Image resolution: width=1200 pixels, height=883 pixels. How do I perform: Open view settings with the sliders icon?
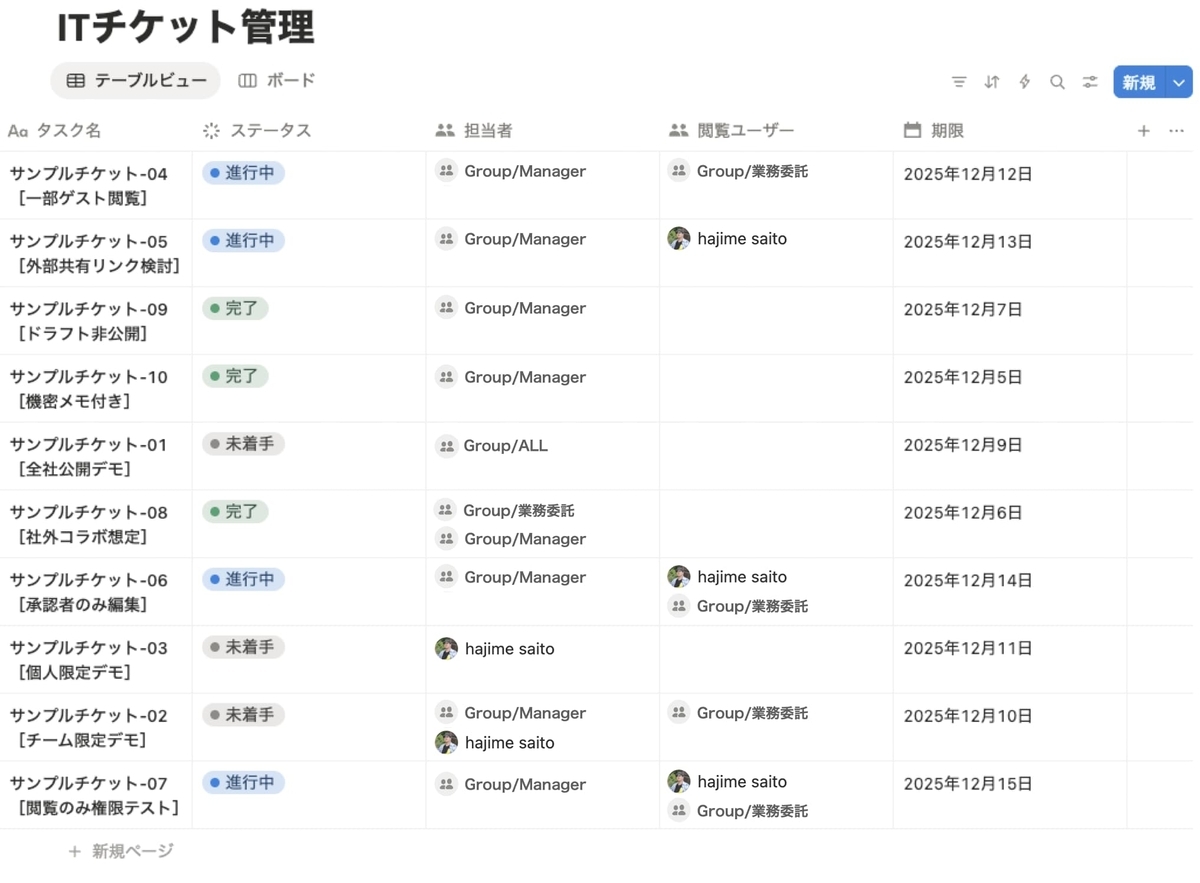pos(1089,82)
